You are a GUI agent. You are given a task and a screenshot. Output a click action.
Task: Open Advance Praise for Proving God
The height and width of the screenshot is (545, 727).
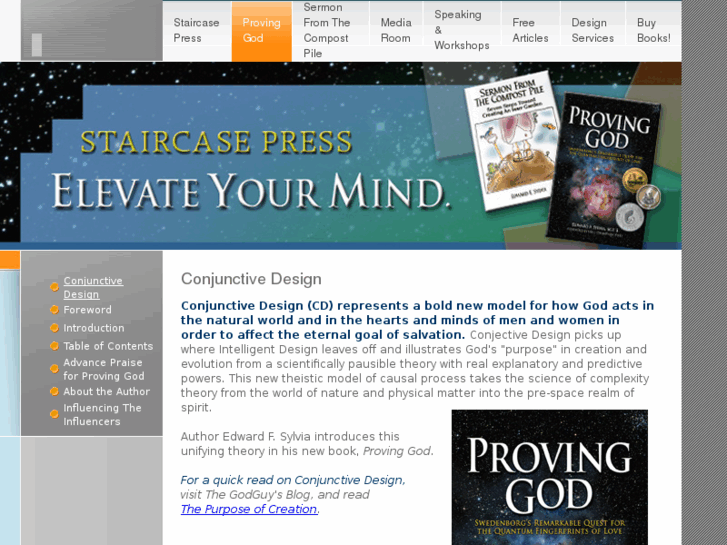tap(104, 369)
